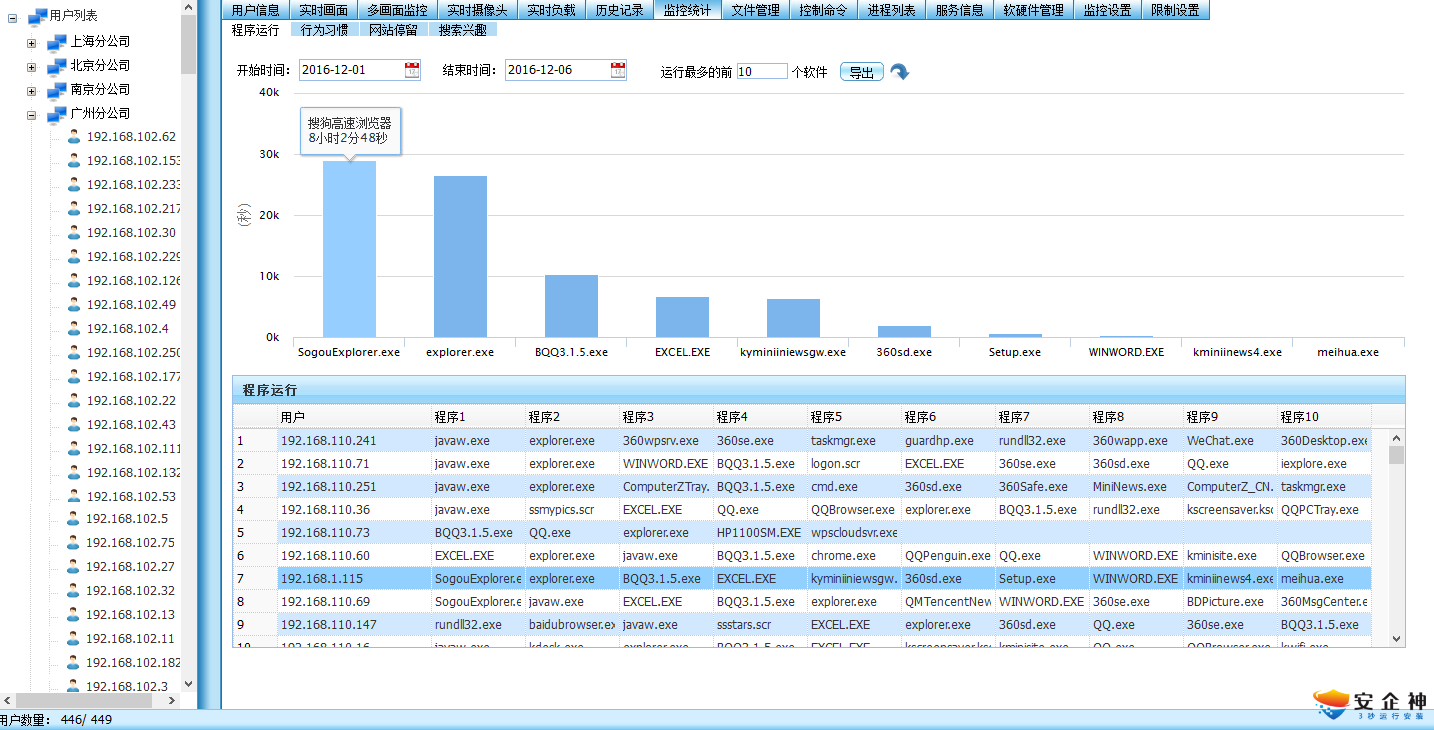
Task: Click user icon for 192.168.102.5
Action: pyautogui.click(x=74, y=518)
